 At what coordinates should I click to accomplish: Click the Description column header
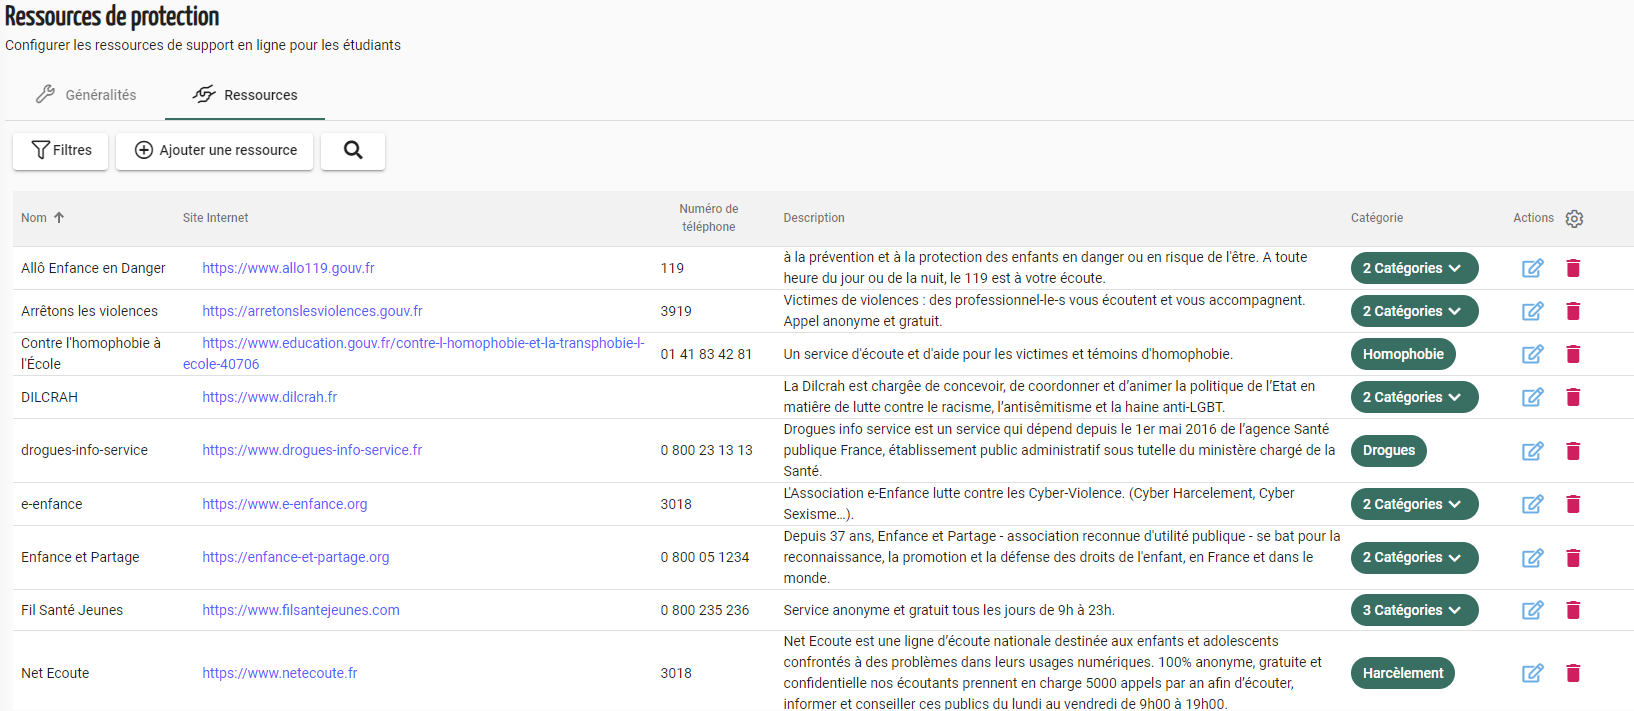[814, 218]
